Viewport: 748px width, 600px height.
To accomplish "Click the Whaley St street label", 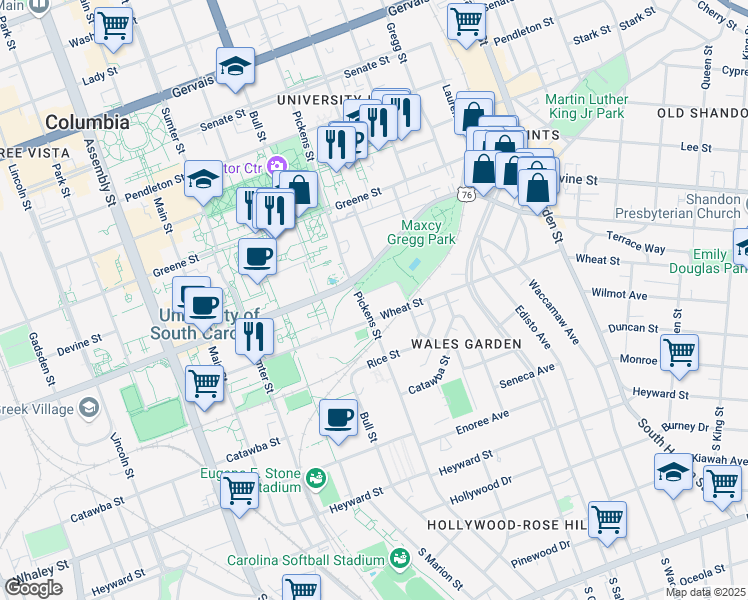I will pyautogui.click(x=42, y=572).
